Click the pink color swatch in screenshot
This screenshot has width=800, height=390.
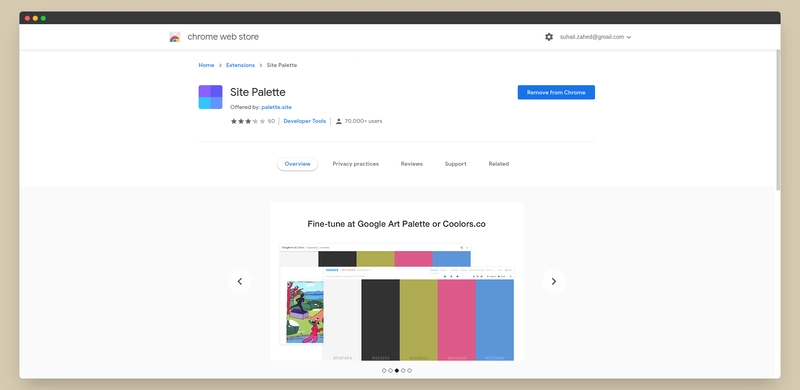coord(457,320)
